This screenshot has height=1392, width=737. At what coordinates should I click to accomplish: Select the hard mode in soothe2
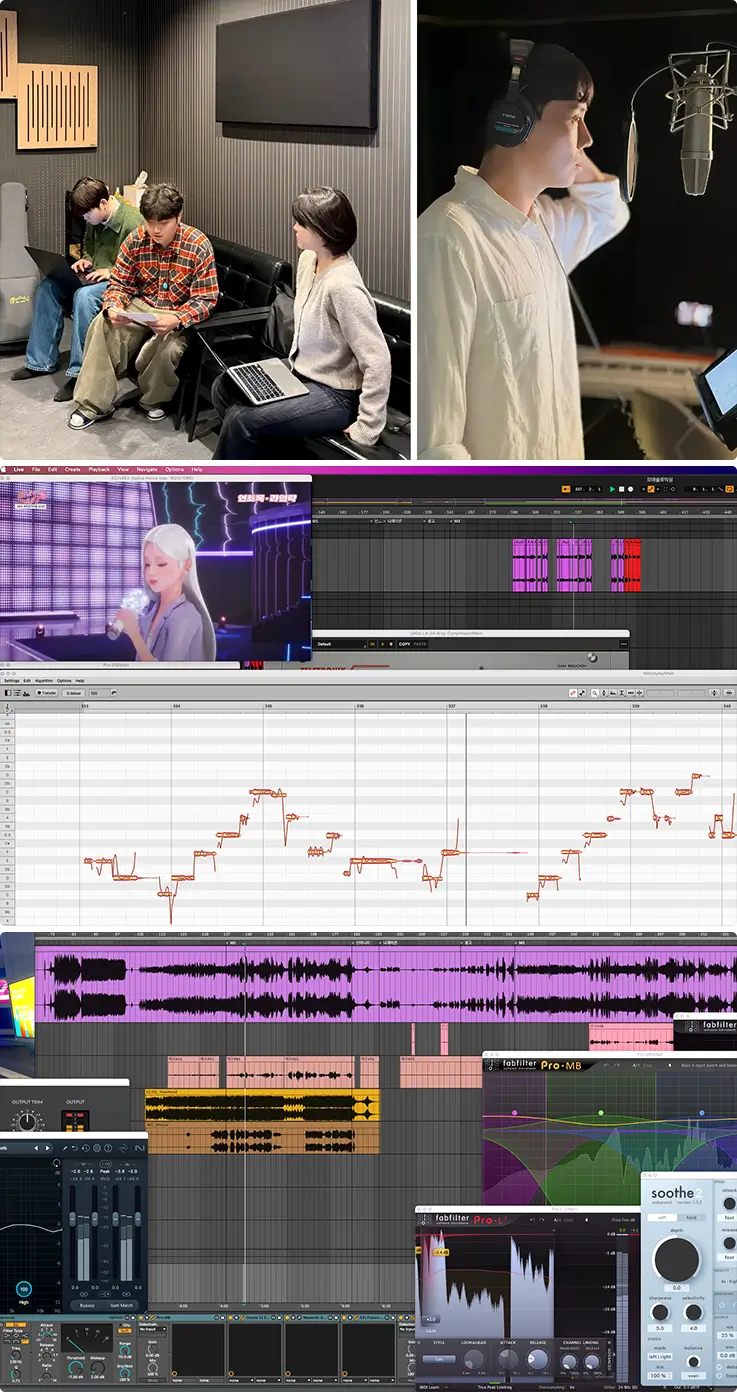pyautogui.click(x=691, y=1217)
